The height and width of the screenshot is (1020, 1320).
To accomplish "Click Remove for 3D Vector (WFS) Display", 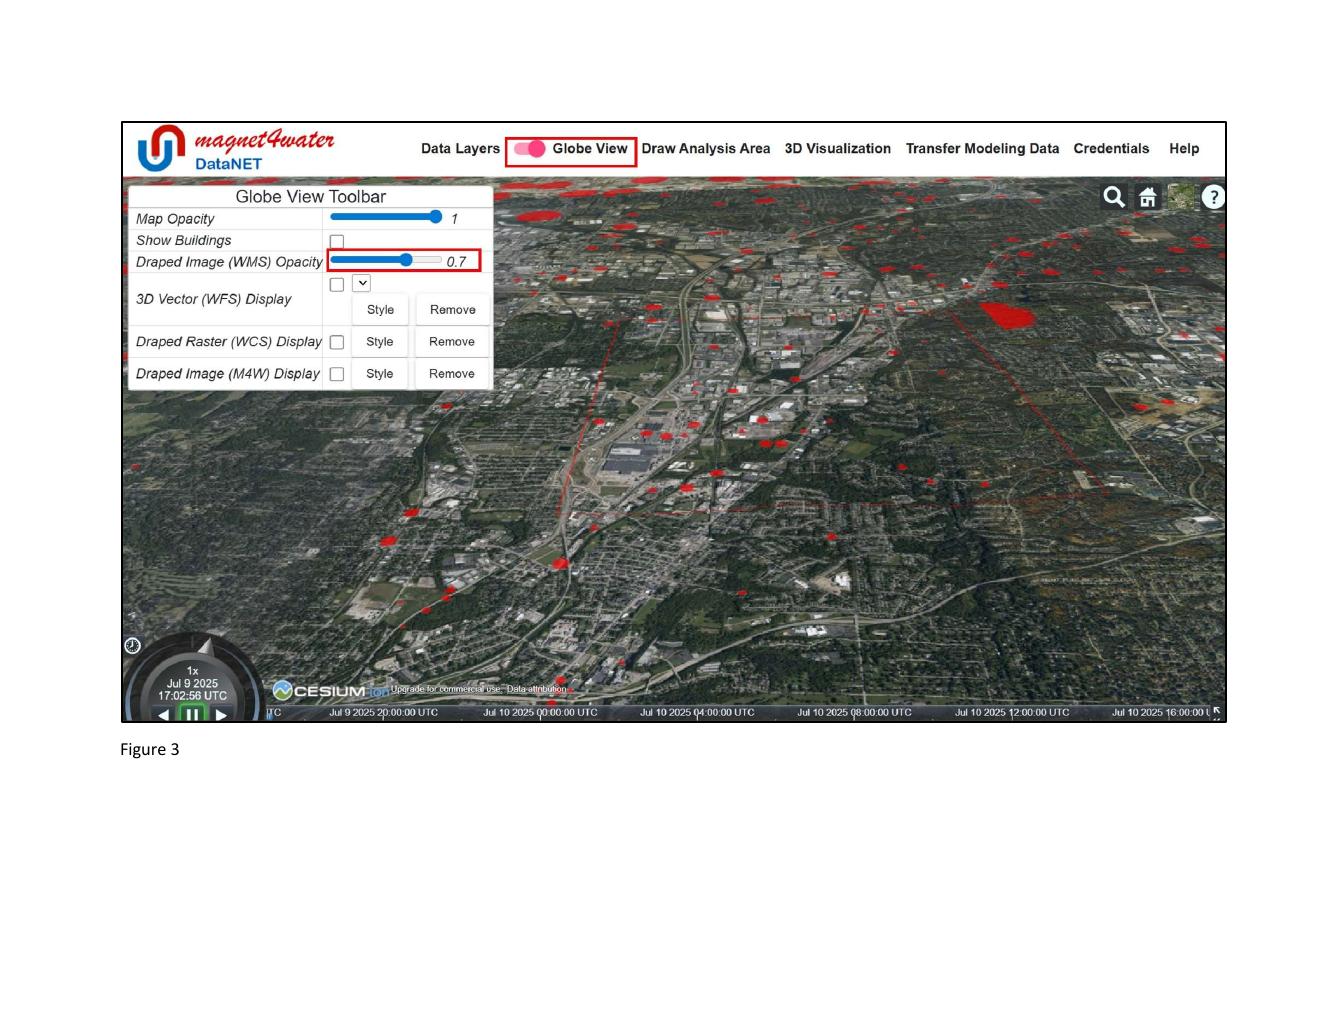I will coord(453,310).
